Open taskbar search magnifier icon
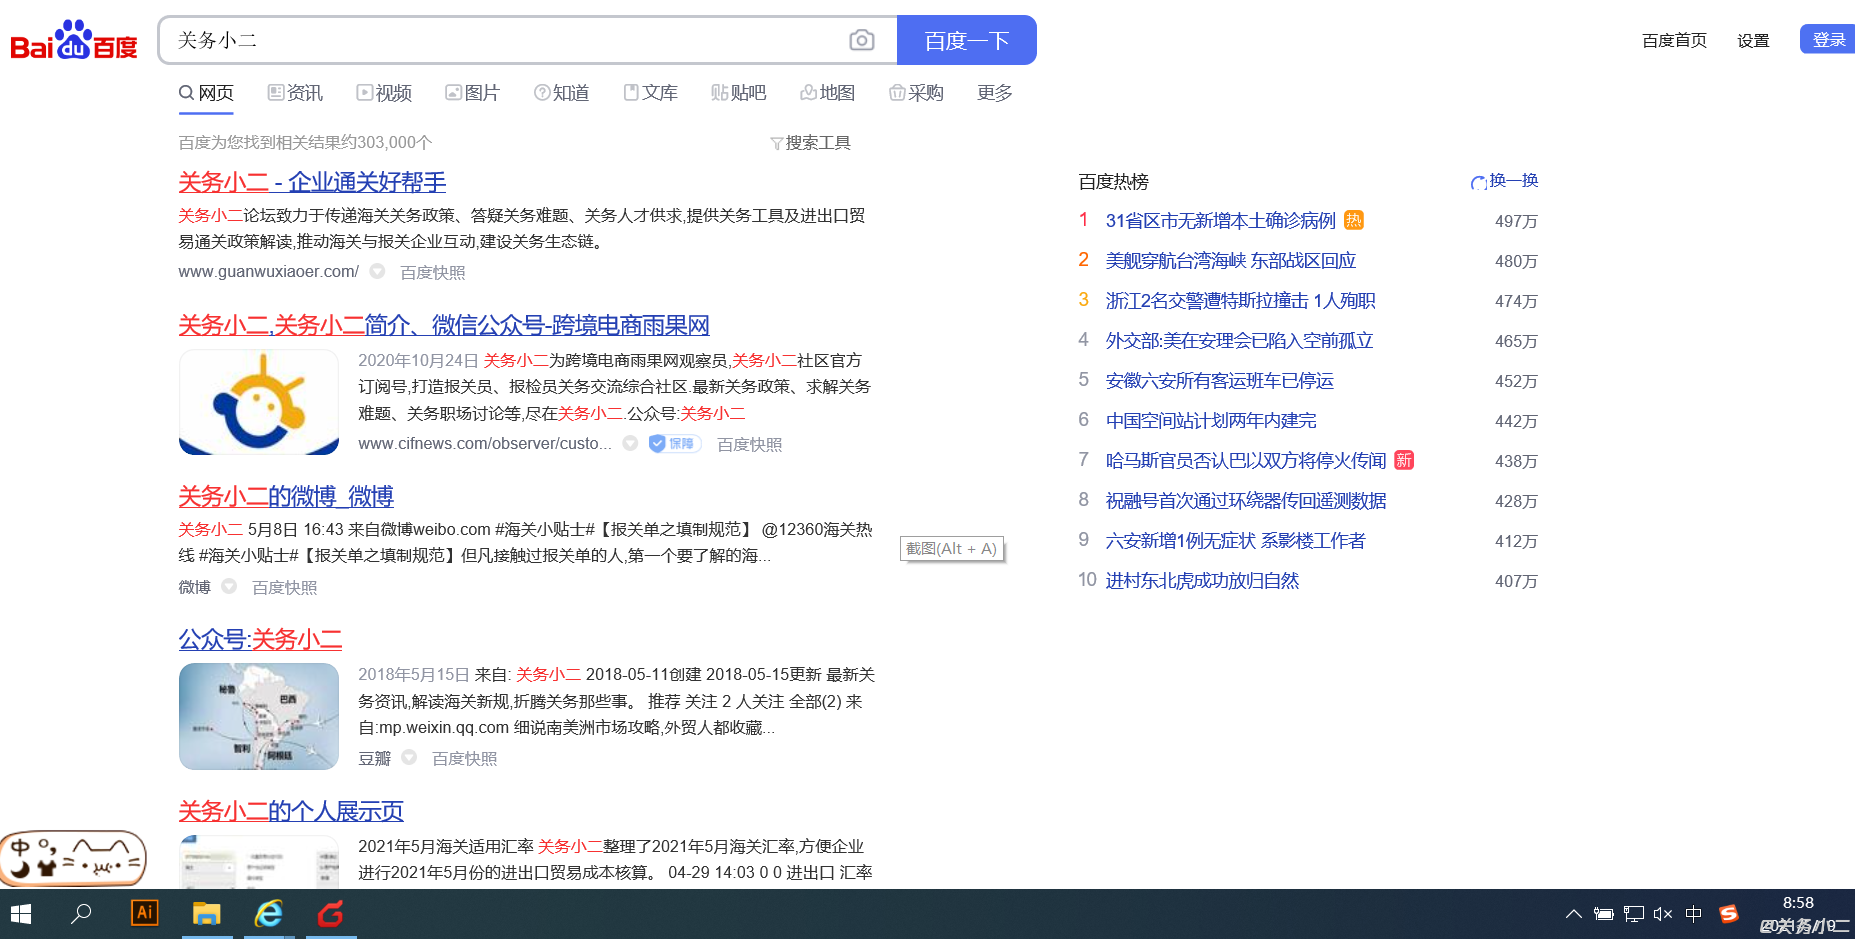This screenshot has height=939, width=1855. 81,914
